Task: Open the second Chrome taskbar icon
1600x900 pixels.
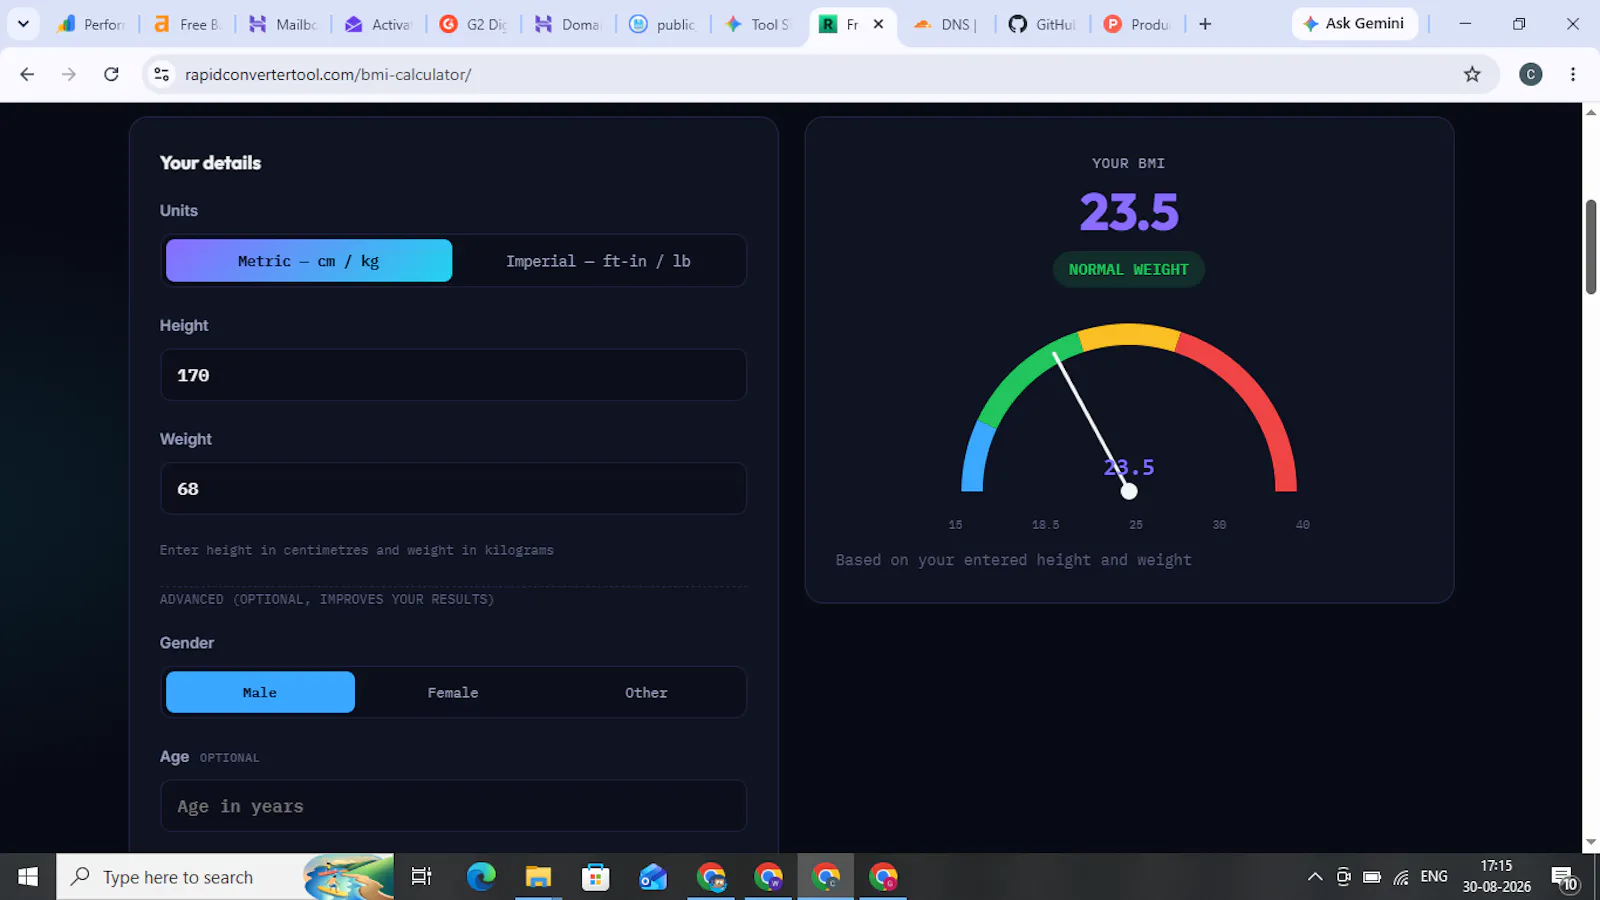Action: coord(768,877)
